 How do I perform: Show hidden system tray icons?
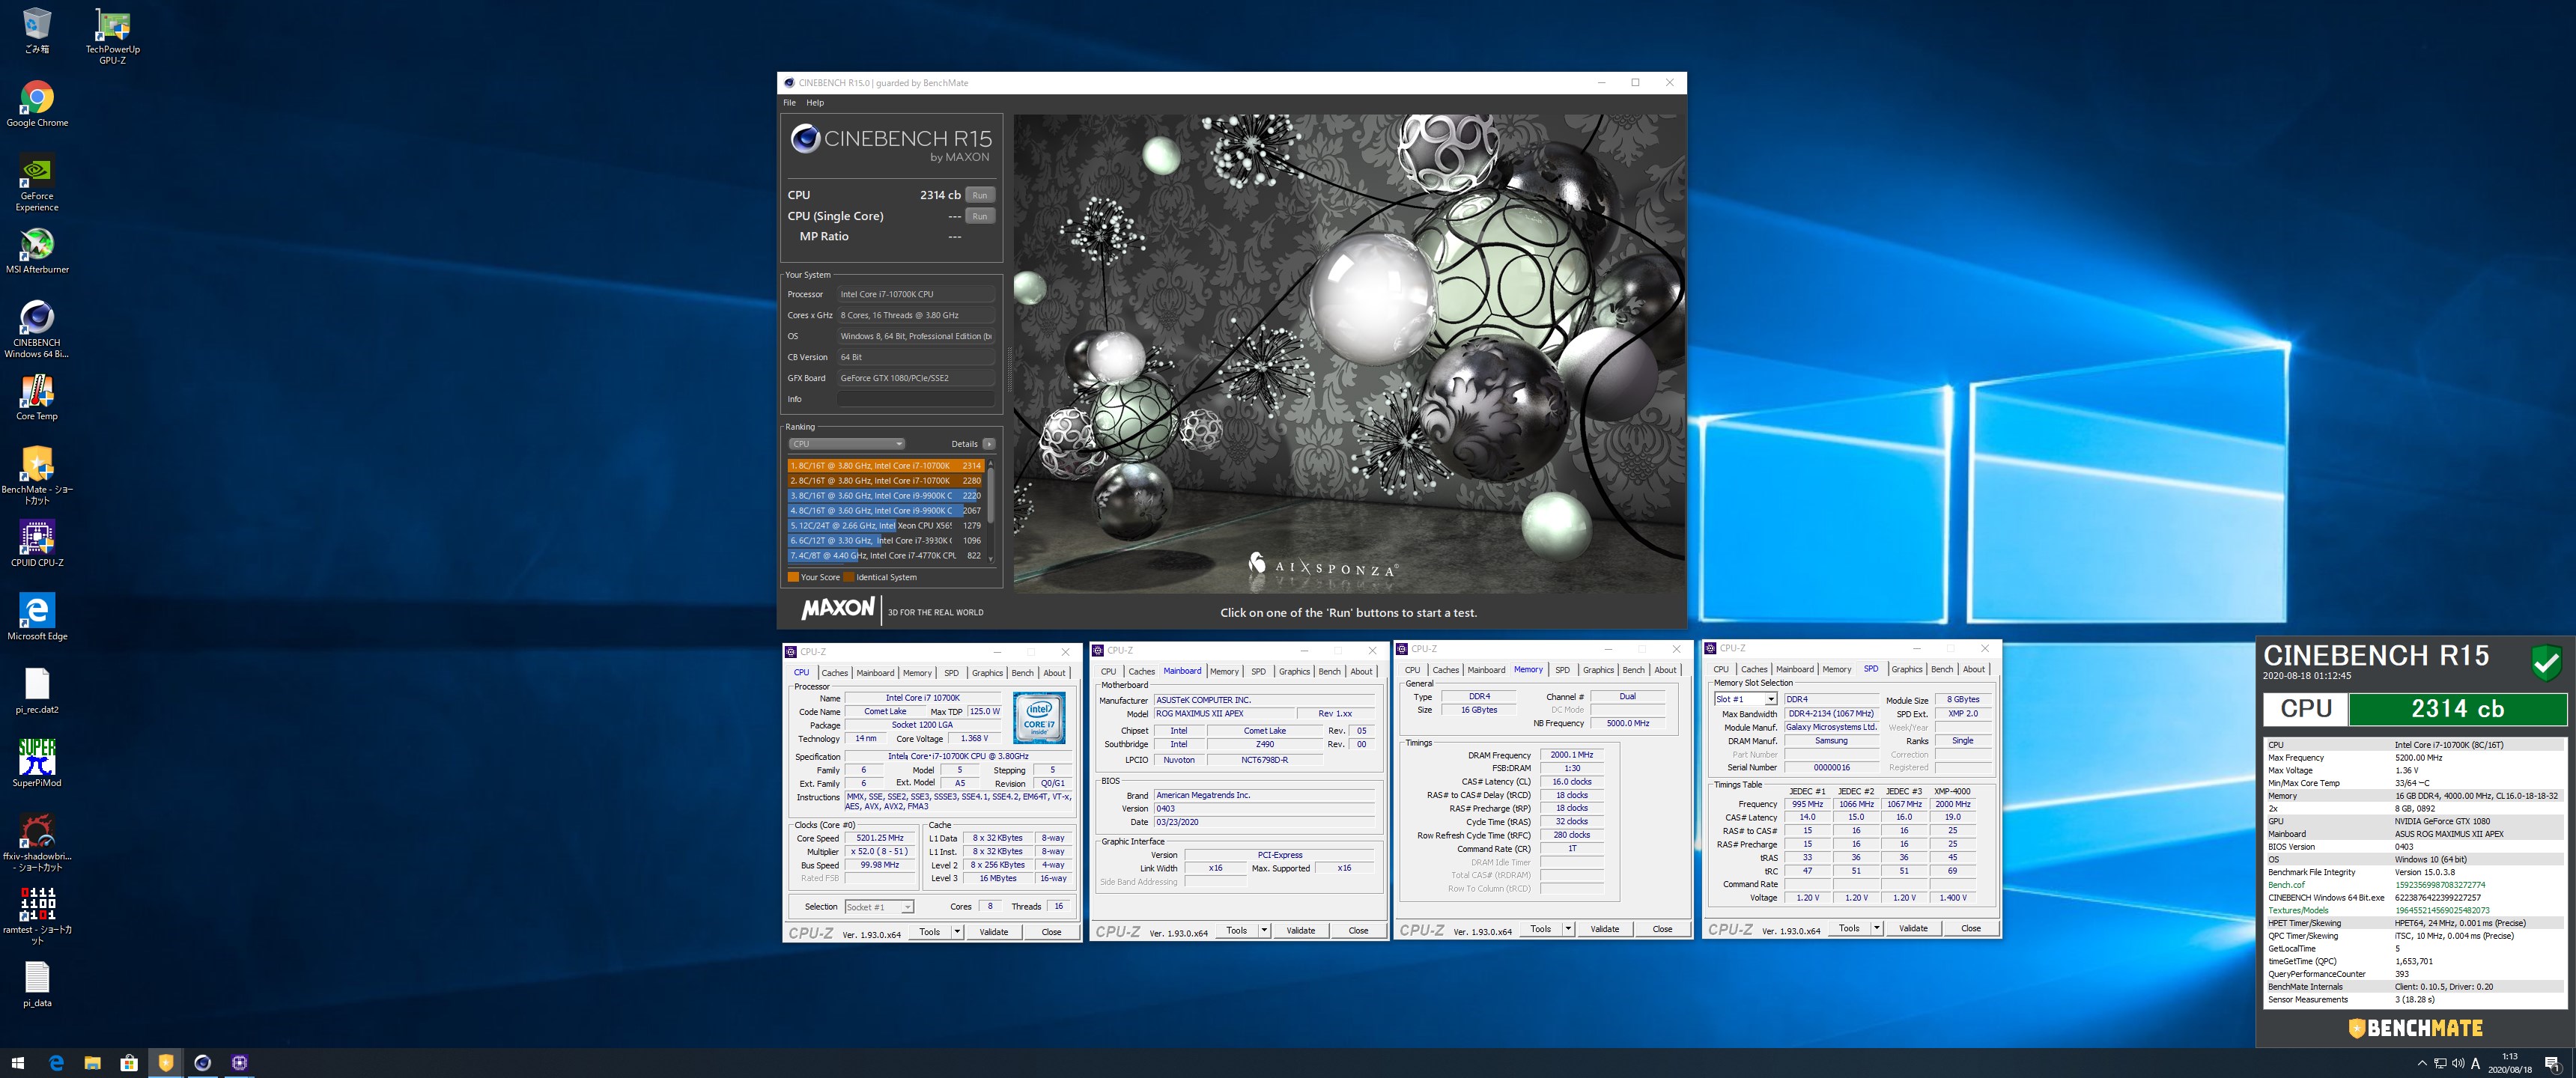click(2422, 1063)
